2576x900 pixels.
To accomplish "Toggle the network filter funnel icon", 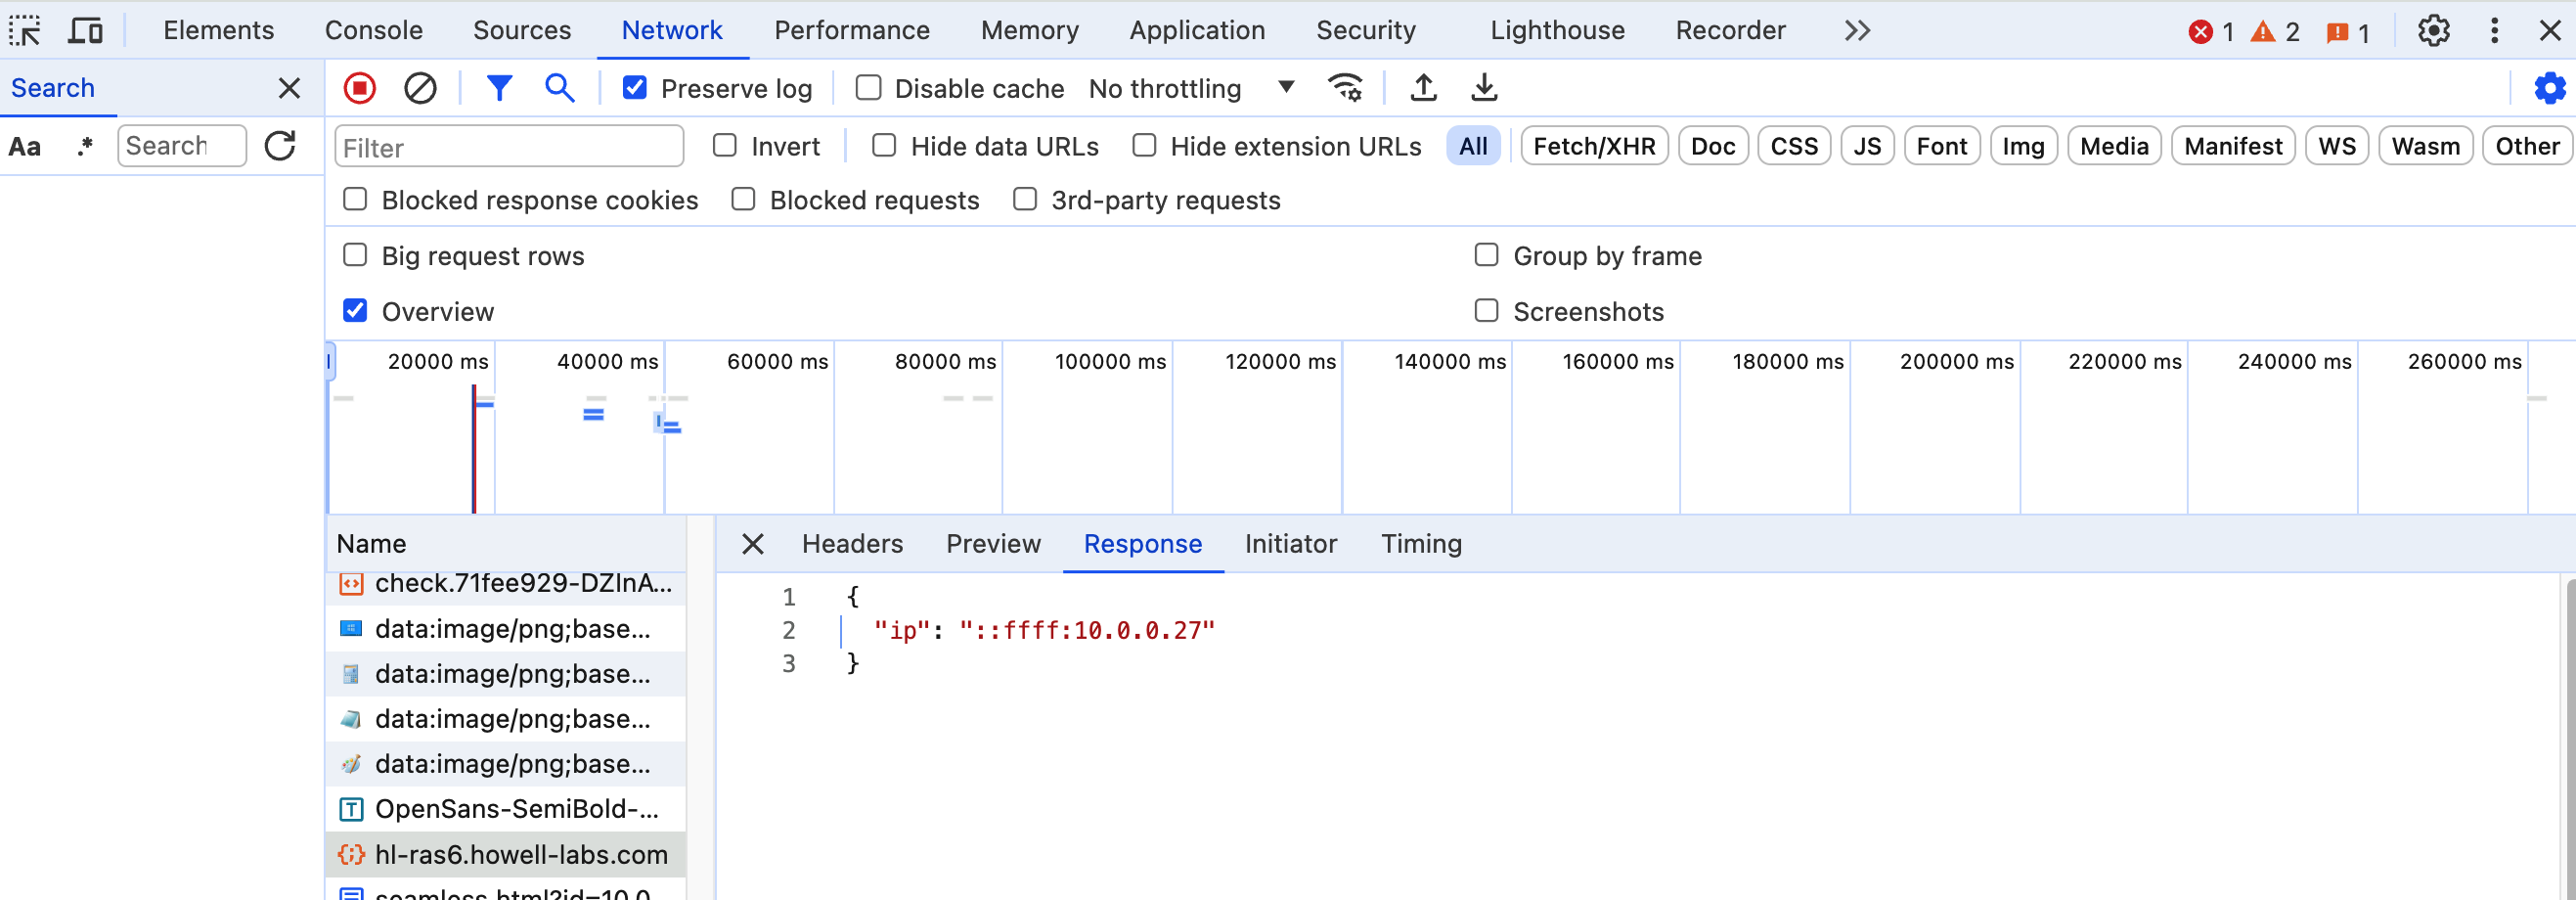I will click(x=499, y=89).
